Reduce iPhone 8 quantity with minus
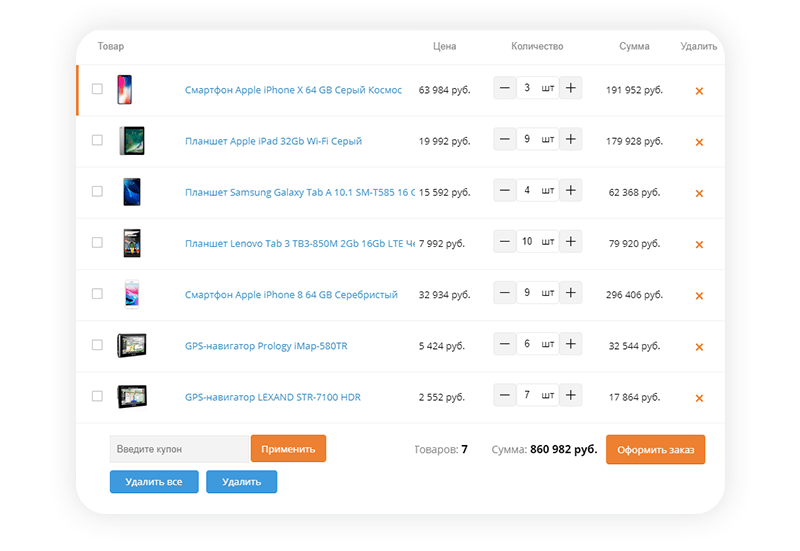The width and height of the screenshot is (800, 551). 505,292
